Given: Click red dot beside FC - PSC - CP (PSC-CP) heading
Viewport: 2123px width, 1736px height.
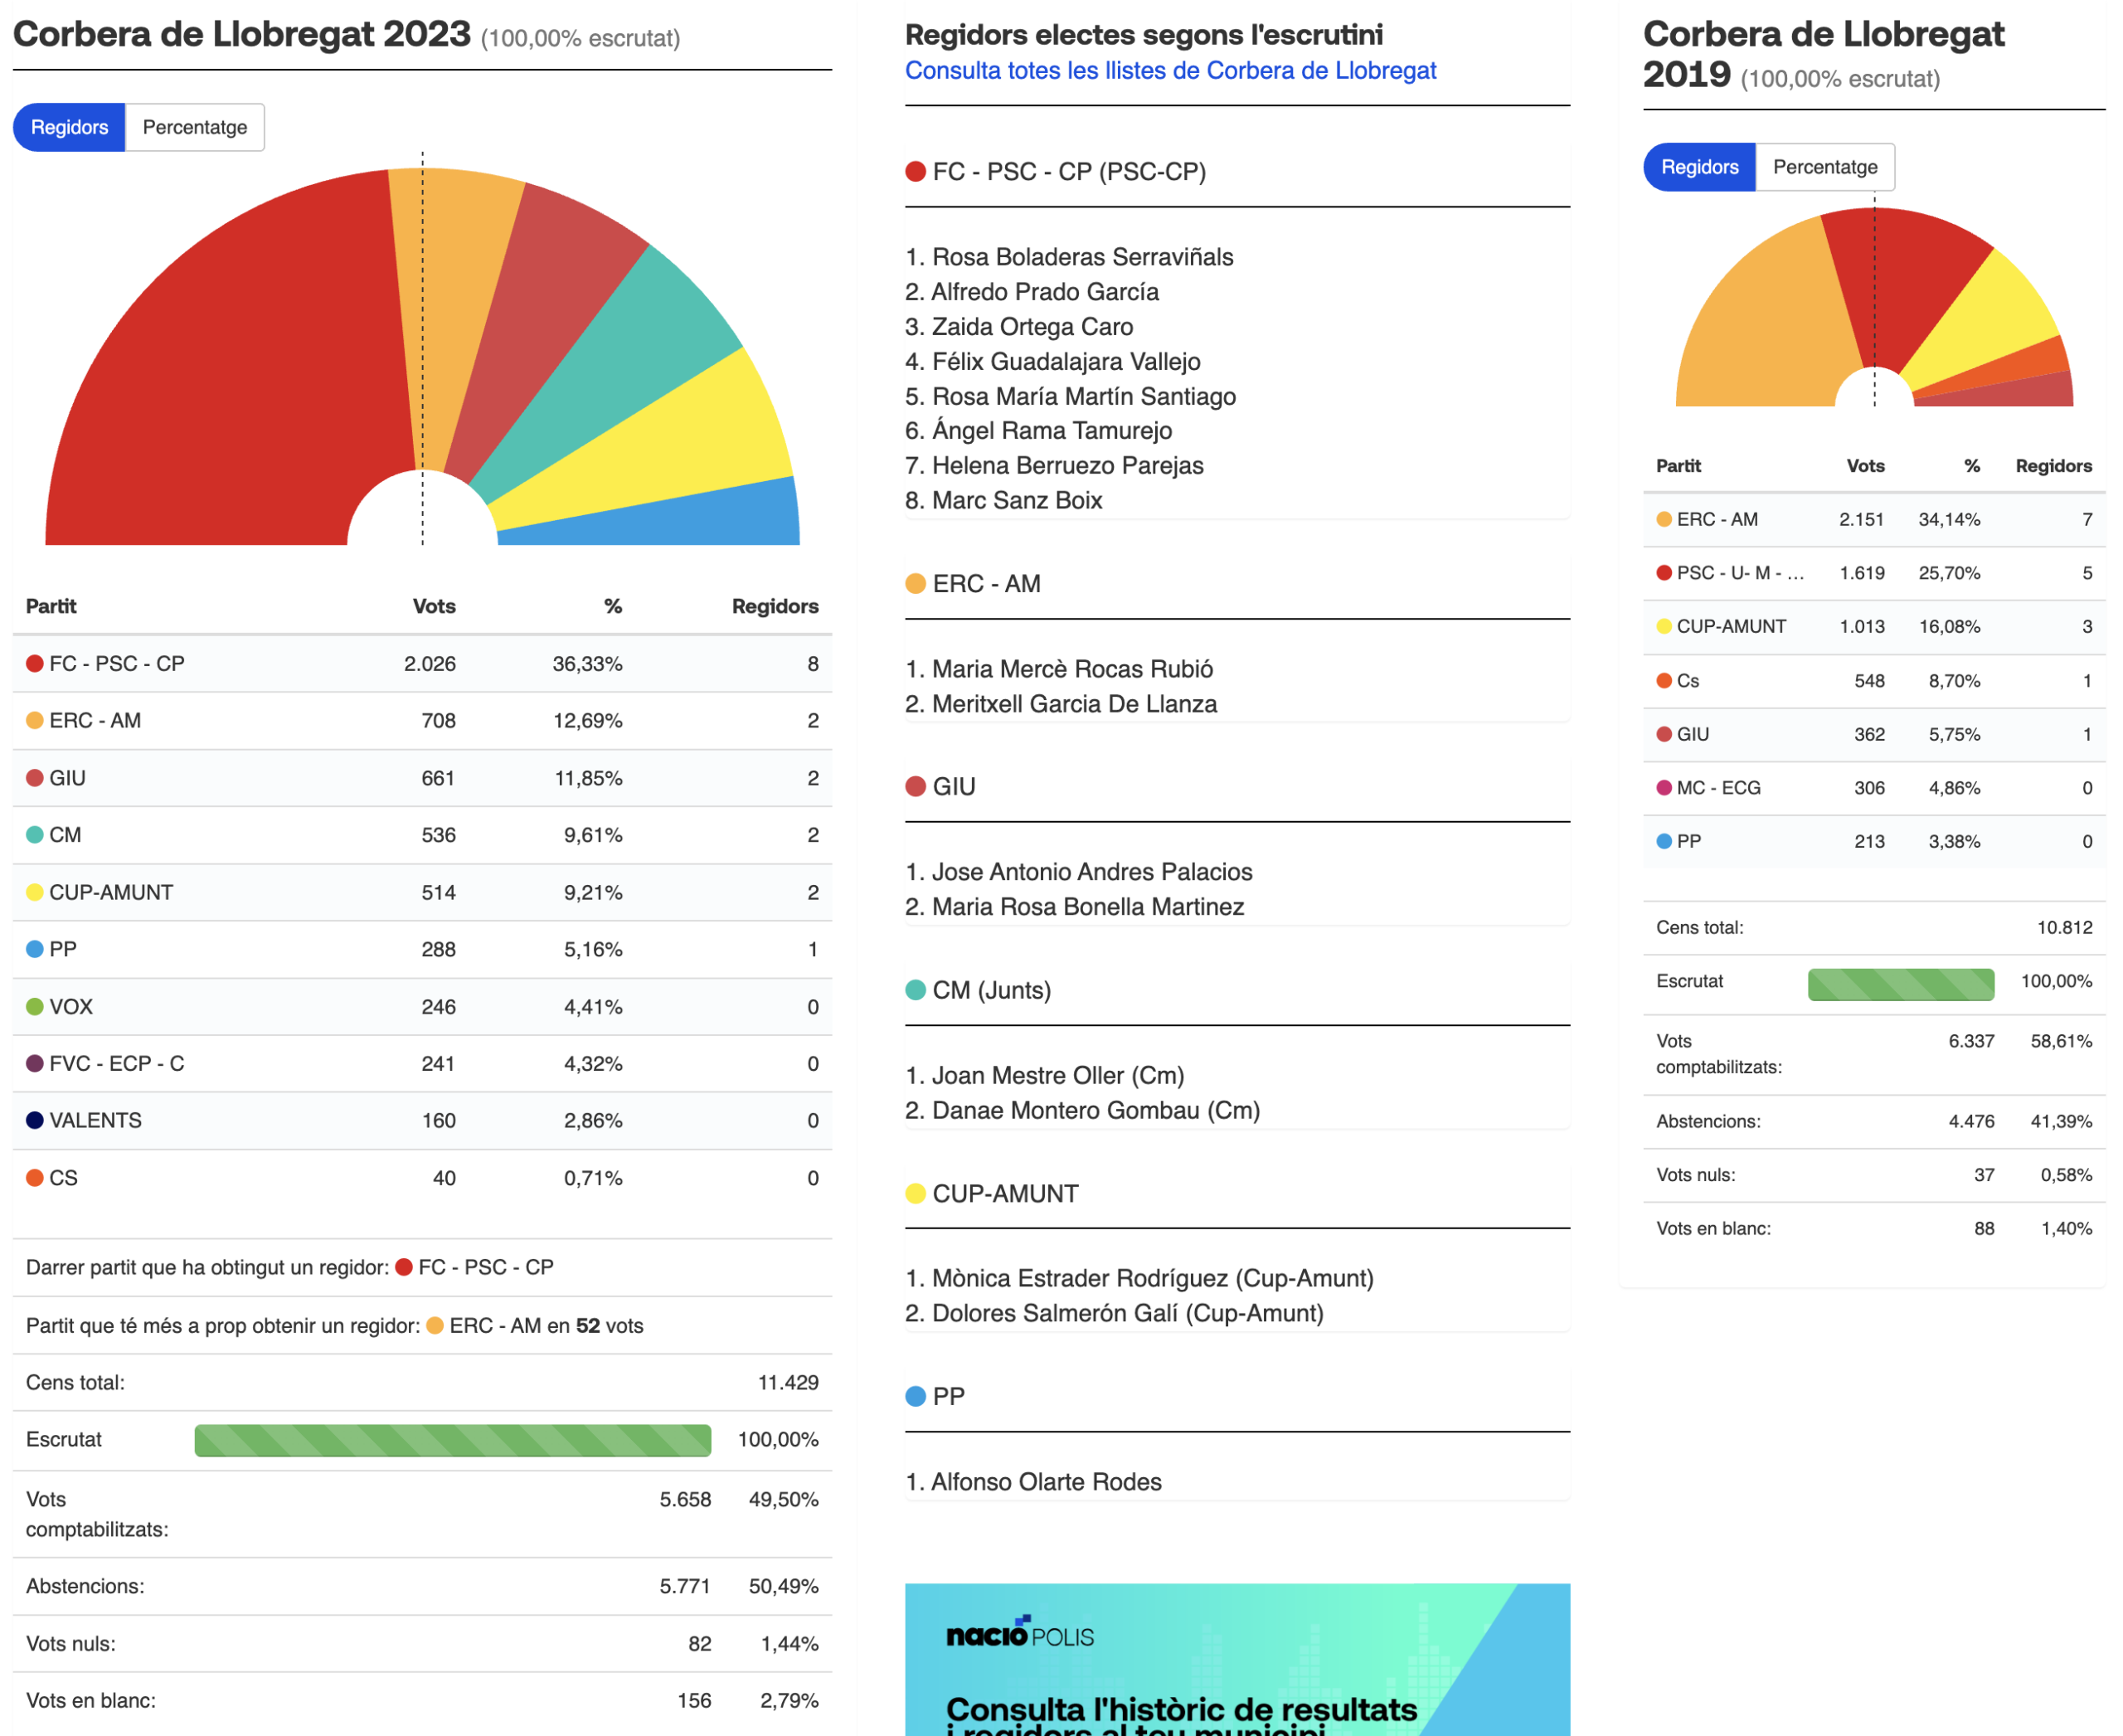Looking at the screenshot, I should (x=915, y=172).
